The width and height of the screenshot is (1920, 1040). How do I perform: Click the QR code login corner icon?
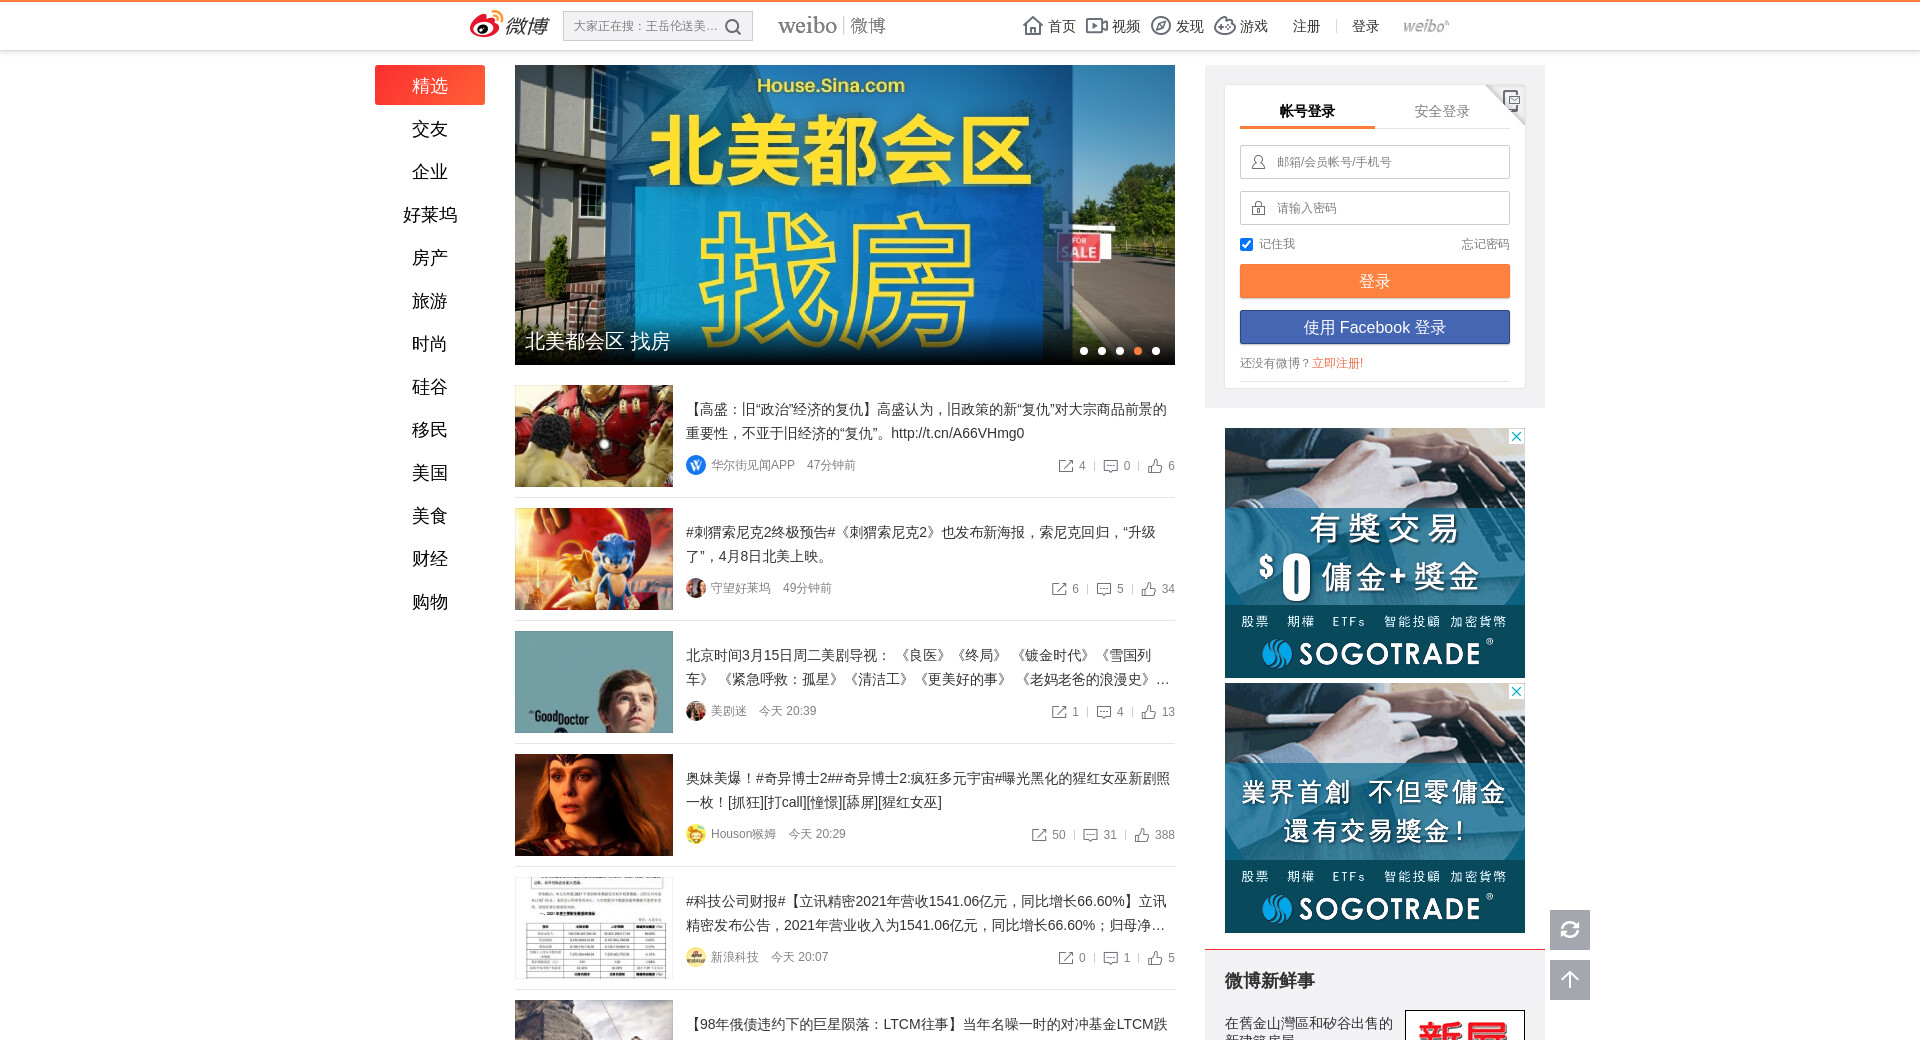tap(1511, 99)
